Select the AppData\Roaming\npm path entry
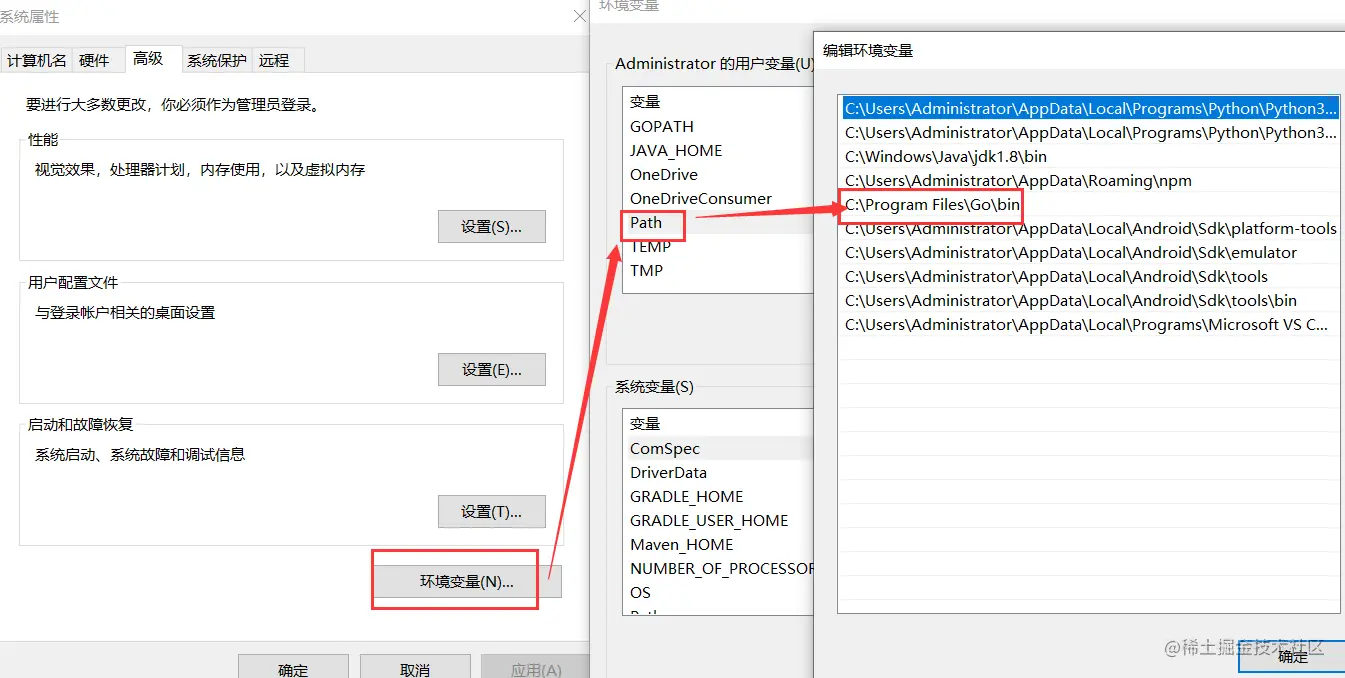 (1089, 180)
